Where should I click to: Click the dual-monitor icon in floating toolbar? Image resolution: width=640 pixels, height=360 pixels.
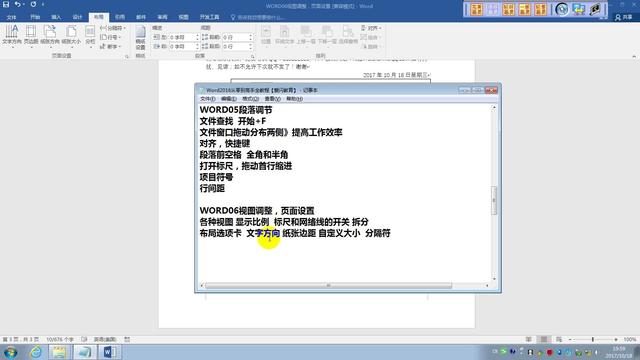pos(579,9)
